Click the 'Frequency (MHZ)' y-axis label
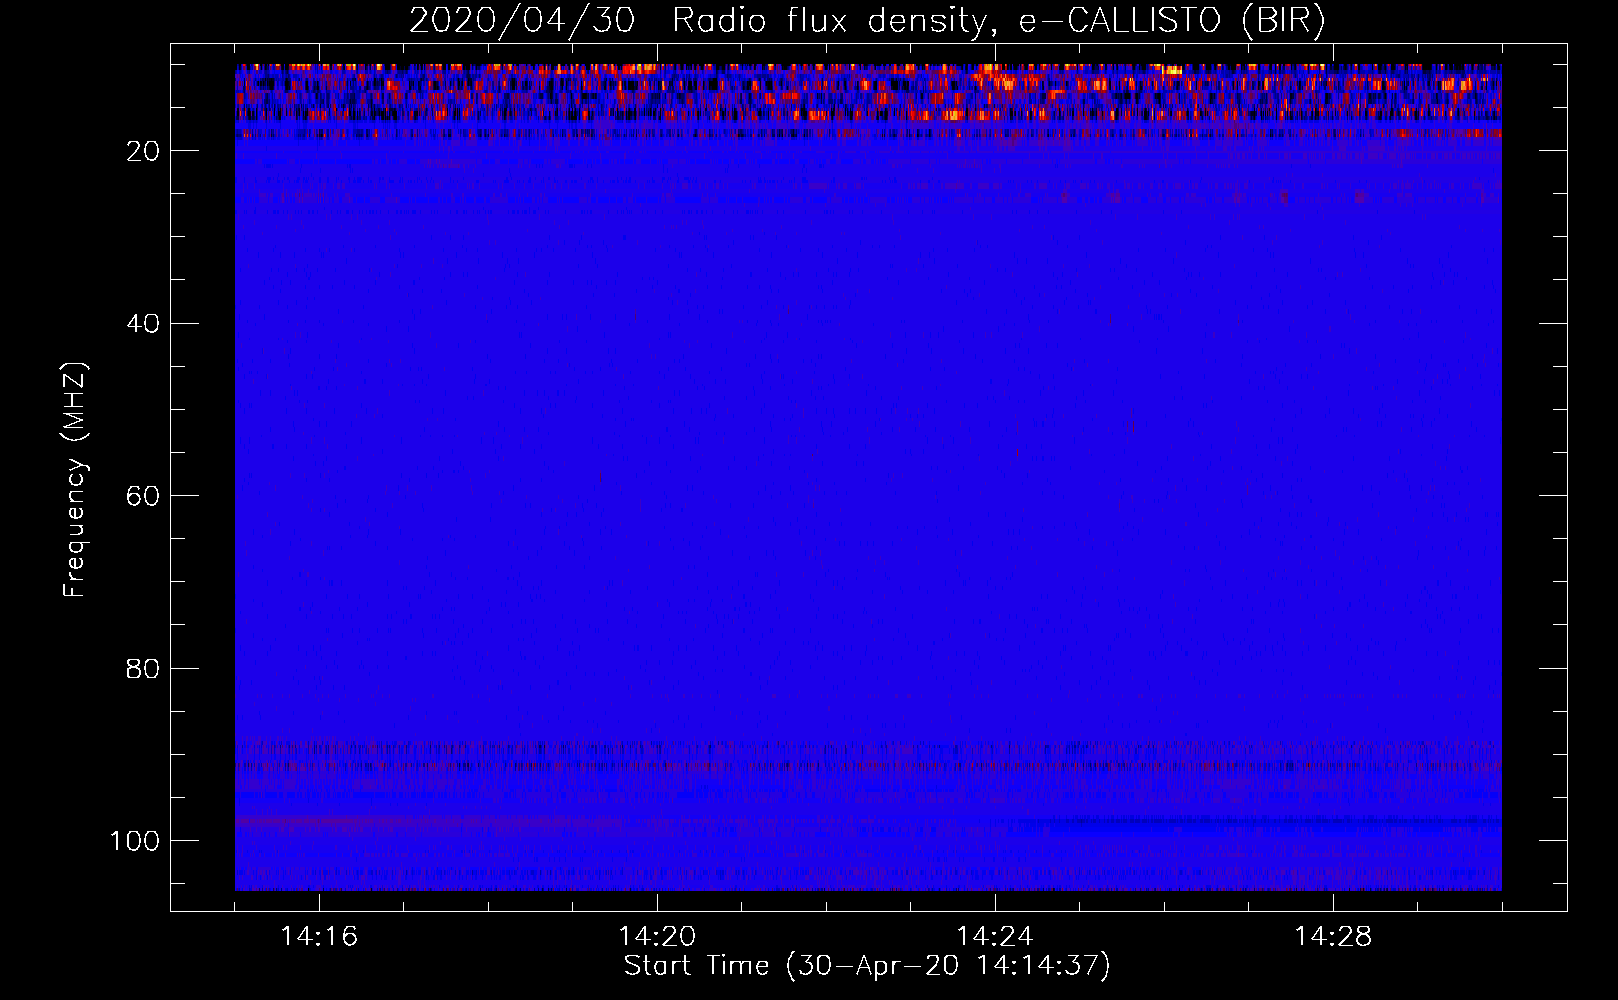1618x1000 pixels. pos(75,479)
